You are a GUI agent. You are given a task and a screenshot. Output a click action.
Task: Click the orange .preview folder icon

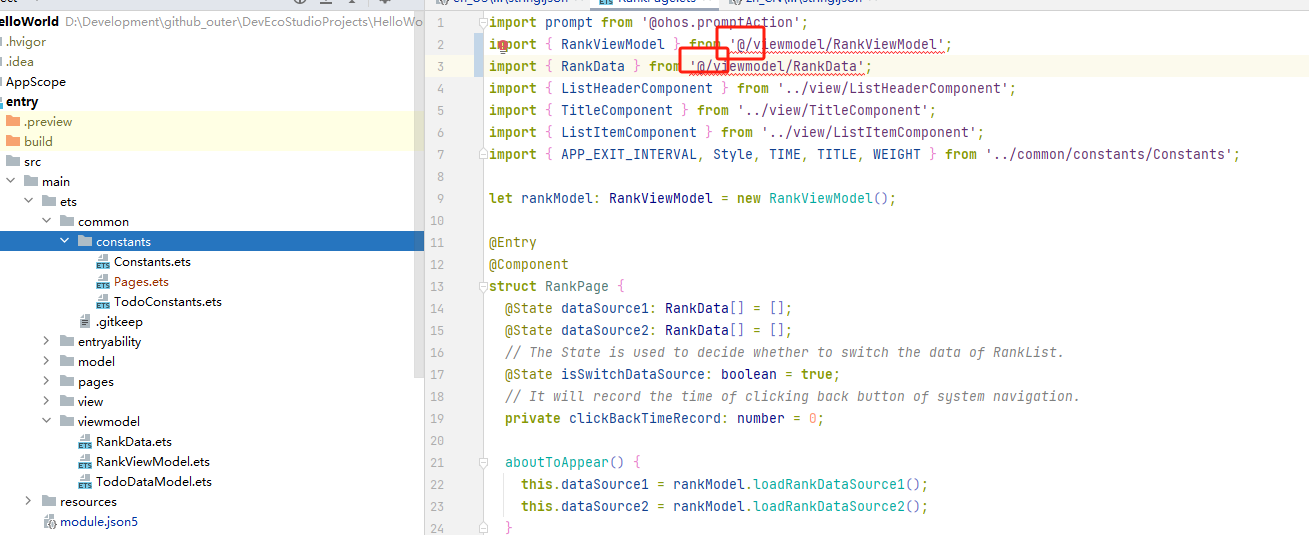[x=13, y=122]
